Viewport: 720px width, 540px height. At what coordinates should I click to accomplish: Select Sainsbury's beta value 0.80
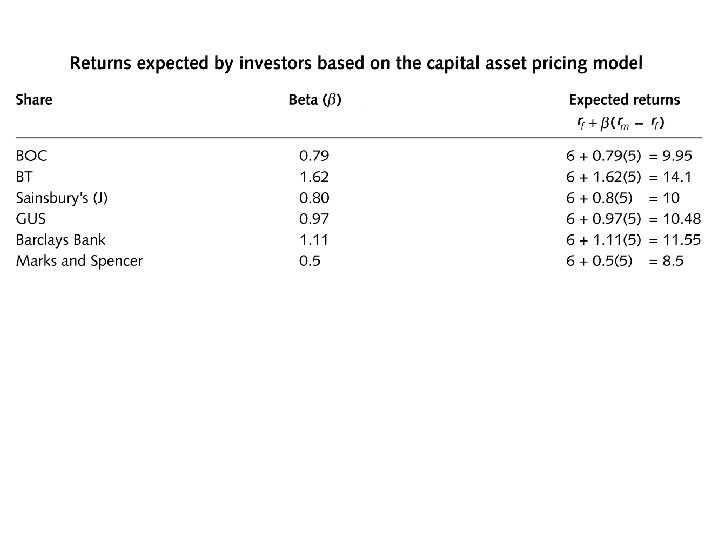point(314,198)
